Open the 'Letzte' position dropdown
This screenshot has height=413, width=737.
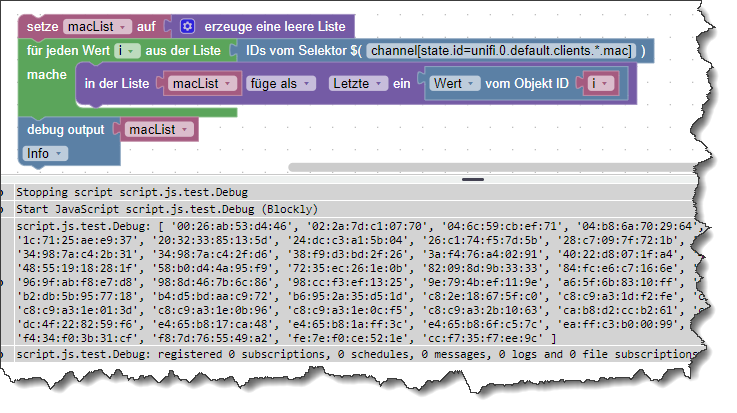[x=358, y=84]
